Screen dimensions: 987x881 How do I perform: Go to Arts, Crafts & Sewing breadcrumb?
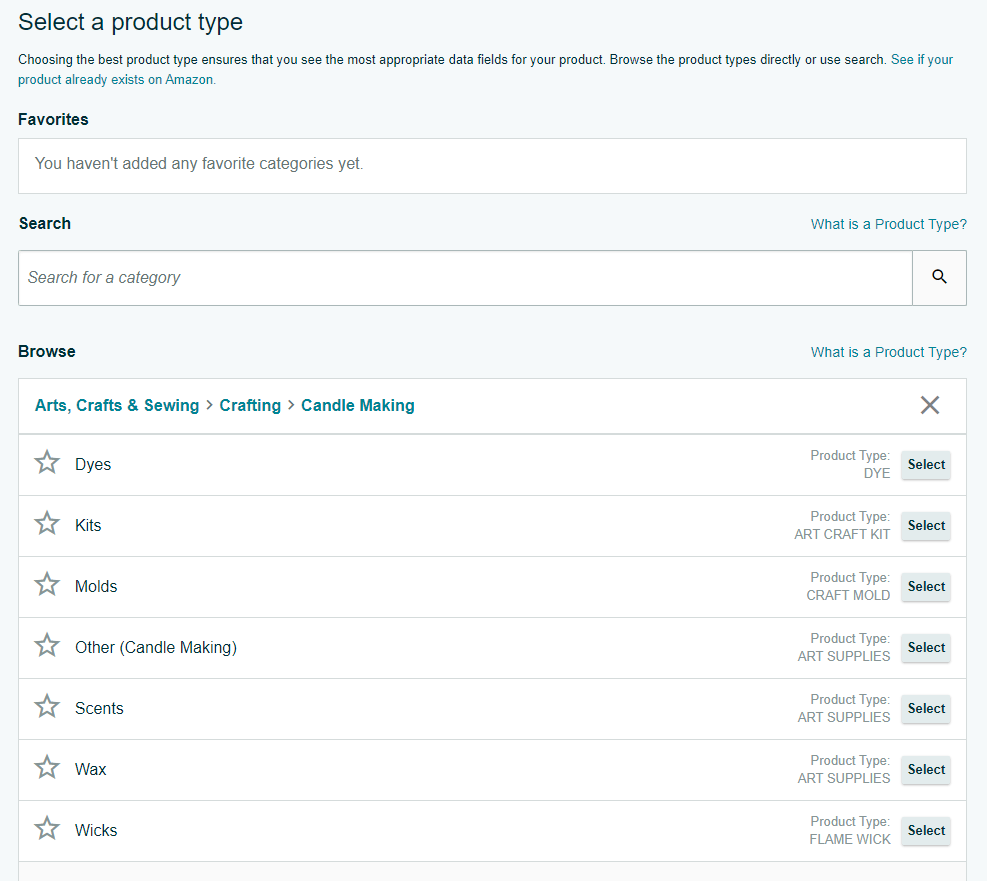coord(117,405)
